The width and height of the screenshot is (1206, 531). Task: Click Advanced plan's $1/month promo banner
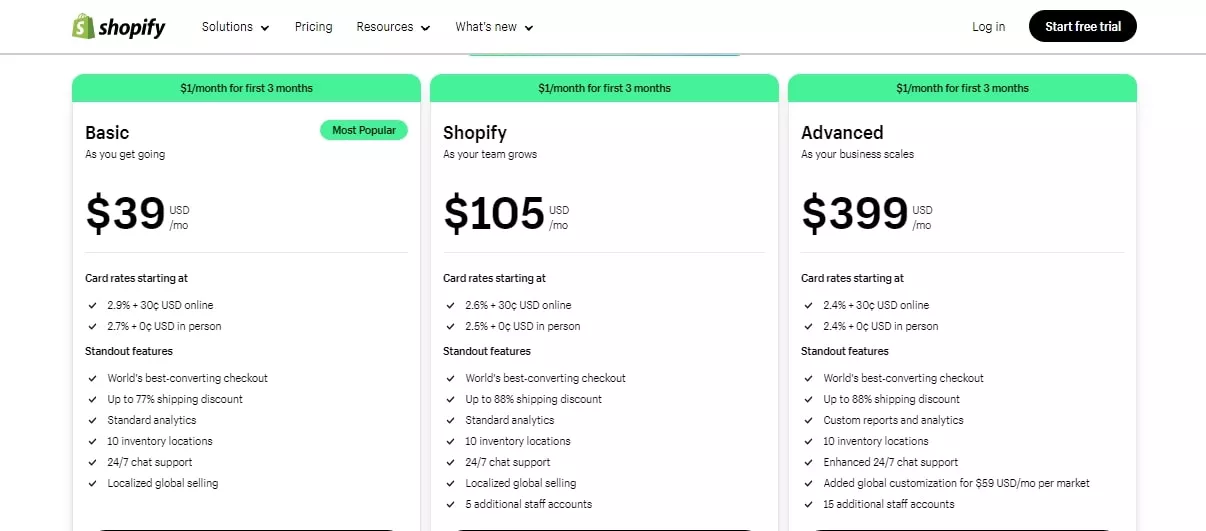(962, 88)
